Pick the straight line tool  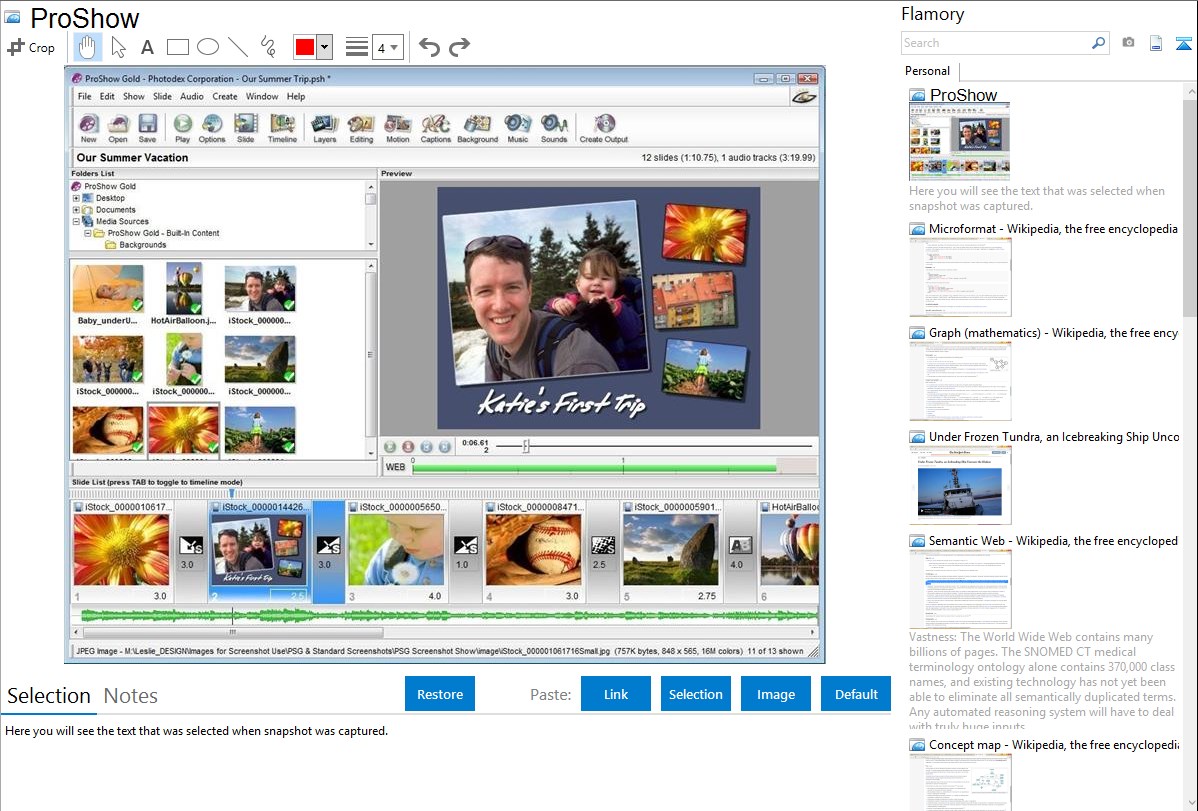tap(238, 47)
